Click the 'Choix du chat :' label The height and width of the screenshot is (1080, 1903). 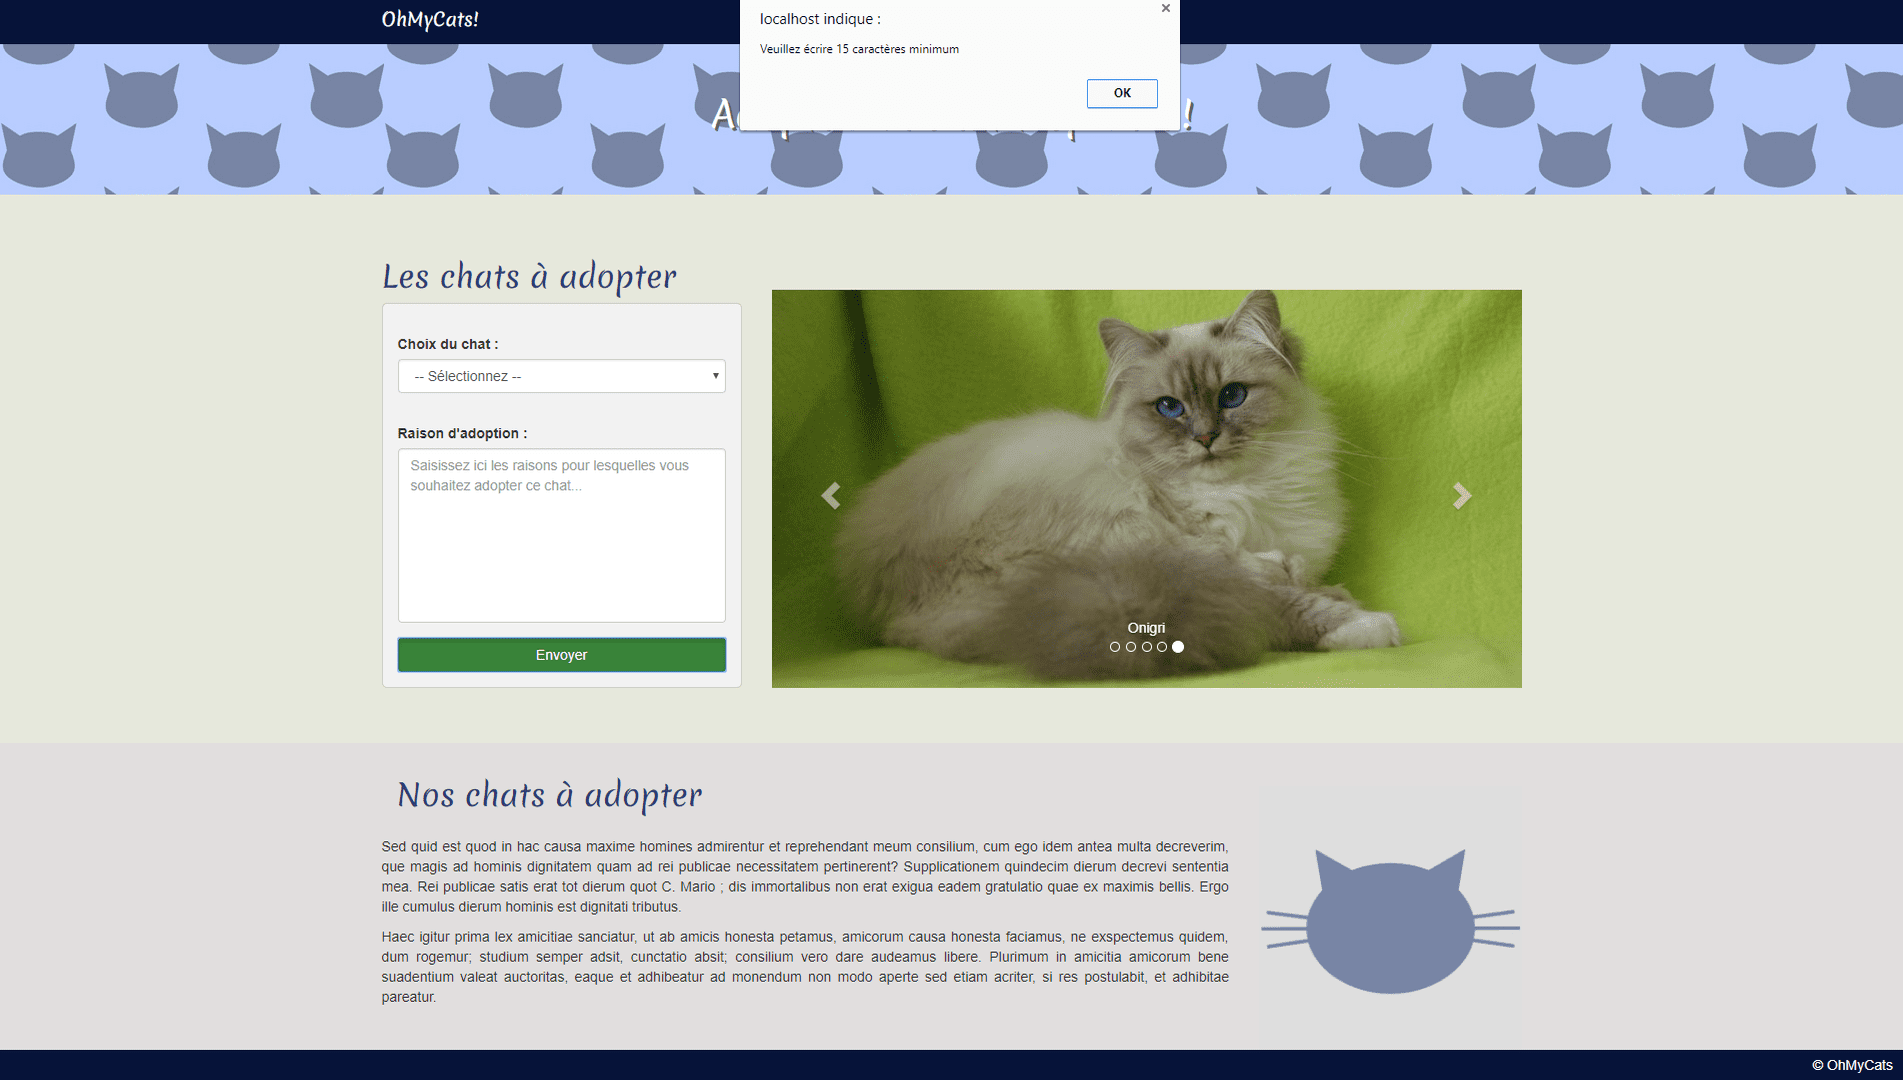pos(448,344)
